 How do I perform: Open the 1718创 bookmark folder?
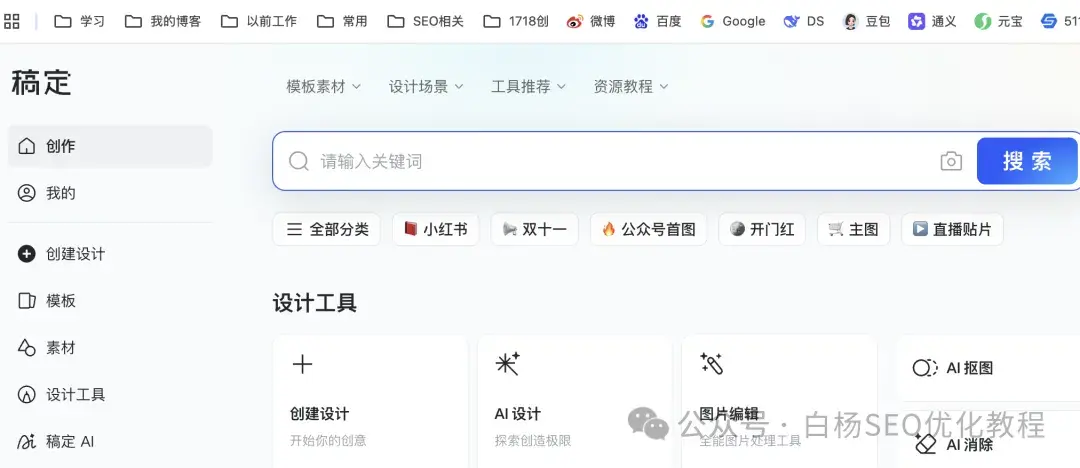[516, 21]
